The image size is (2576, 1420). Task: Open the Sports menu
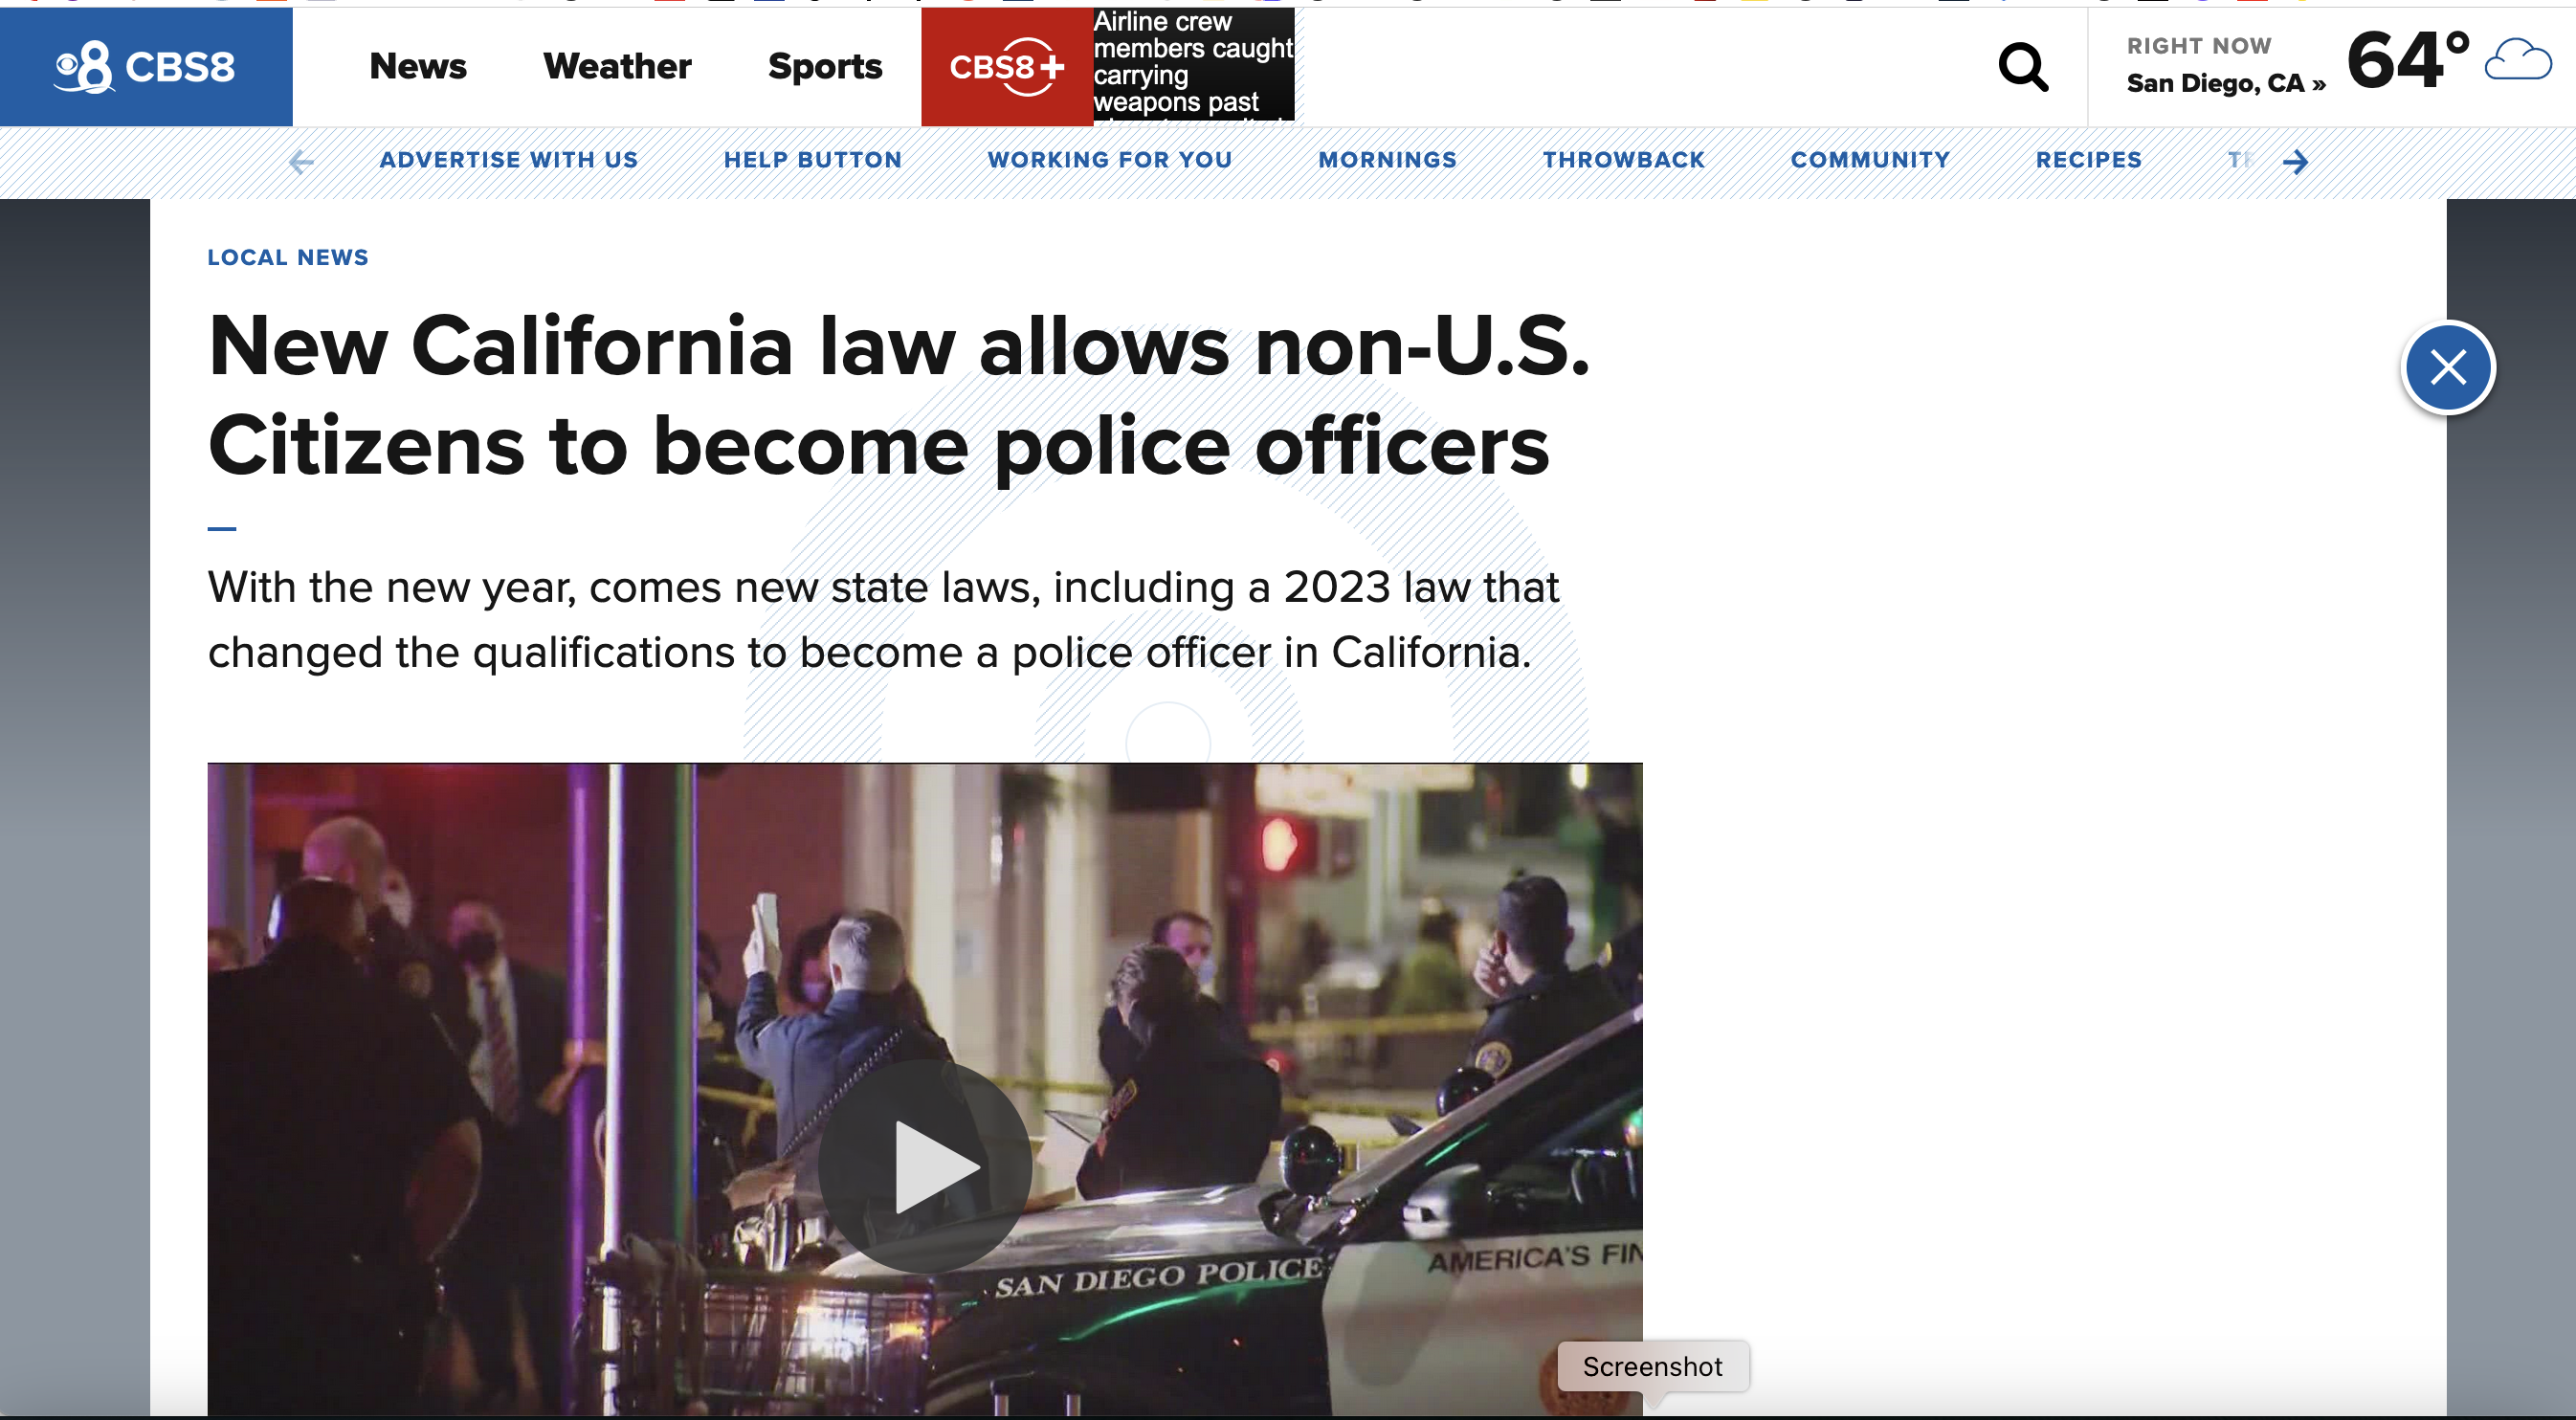[x=825, y=66]
